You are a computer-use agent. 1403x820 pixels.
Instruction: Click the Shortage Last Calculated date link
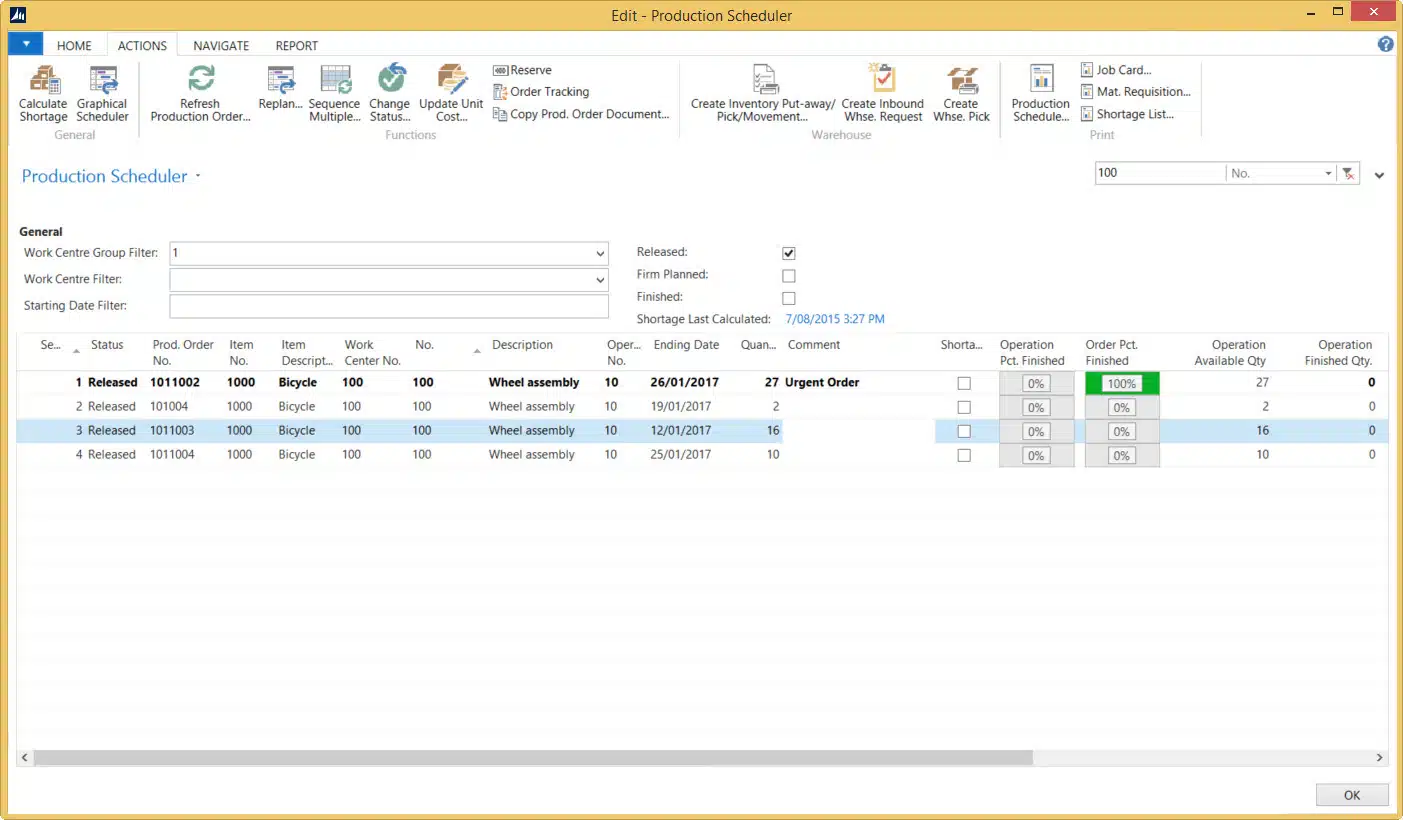tap(835, 319)
